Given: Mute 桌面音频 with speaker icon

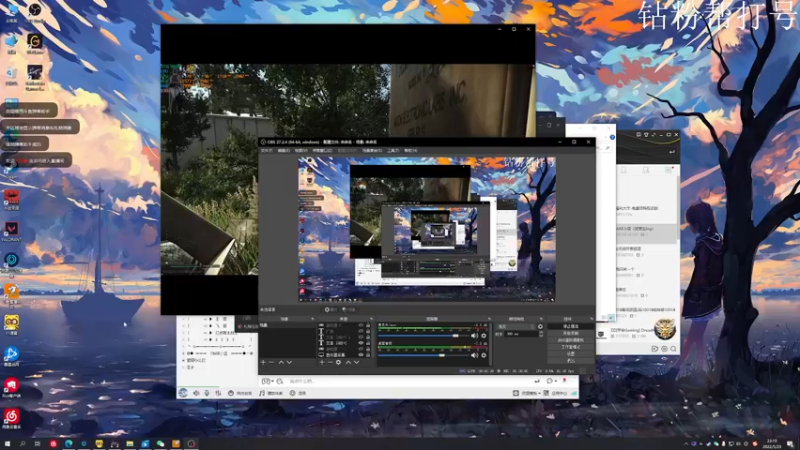Looking at the screenshot, I should (x=474, y=356).
